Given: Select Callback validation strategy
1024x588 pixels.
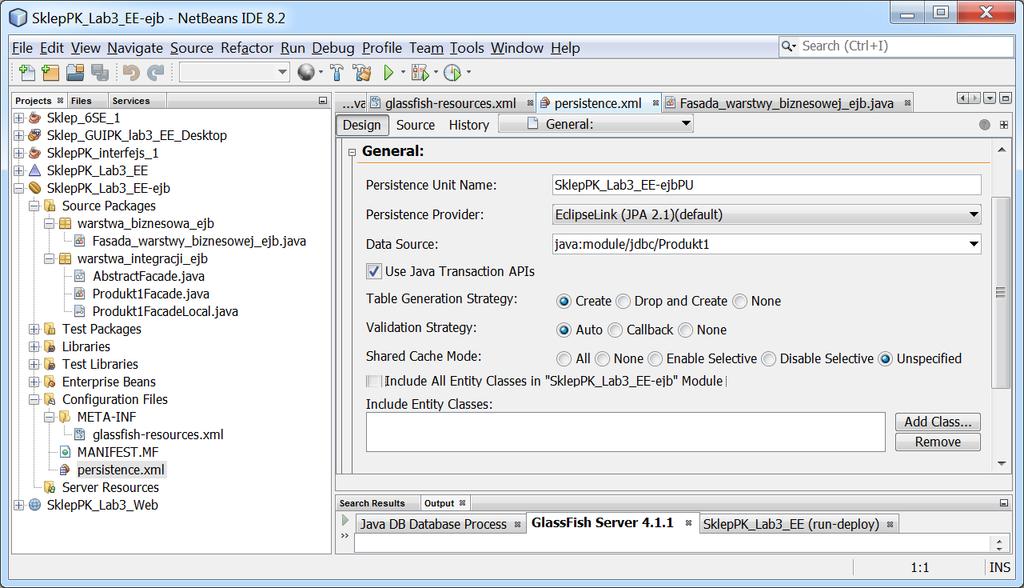Looking at the screenshot, I should point(615,330).
